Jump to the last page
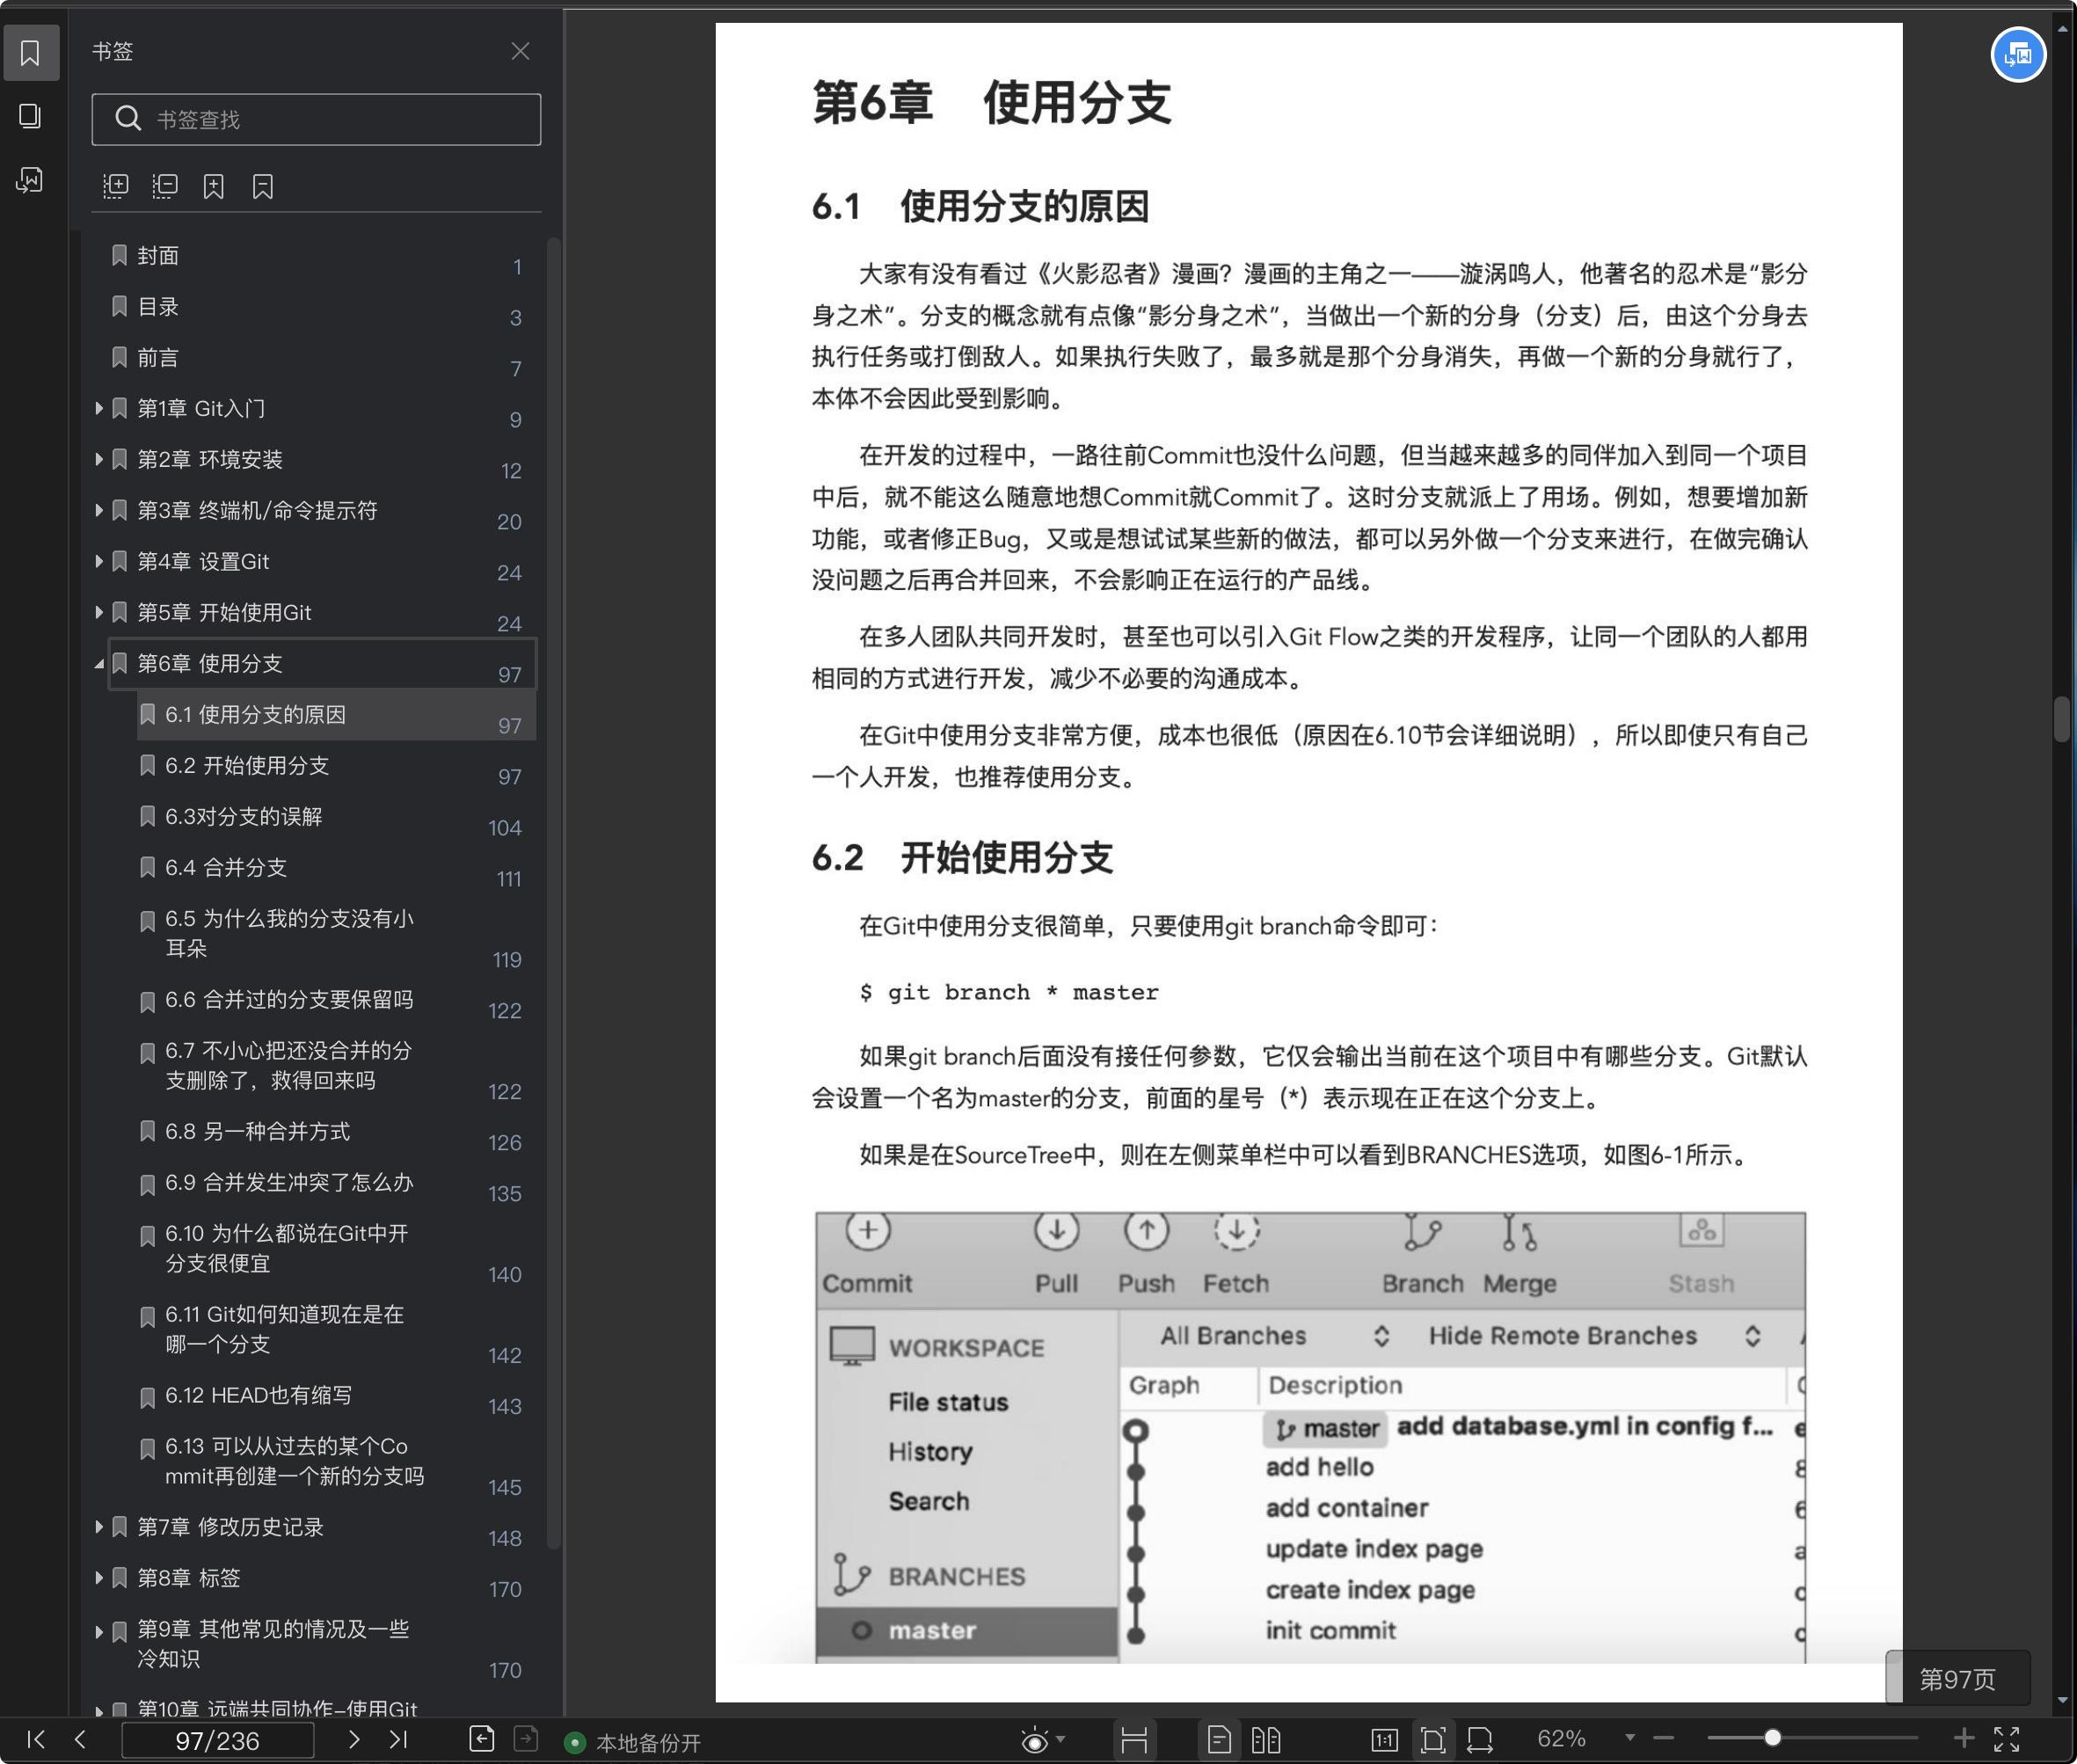 398,1739
